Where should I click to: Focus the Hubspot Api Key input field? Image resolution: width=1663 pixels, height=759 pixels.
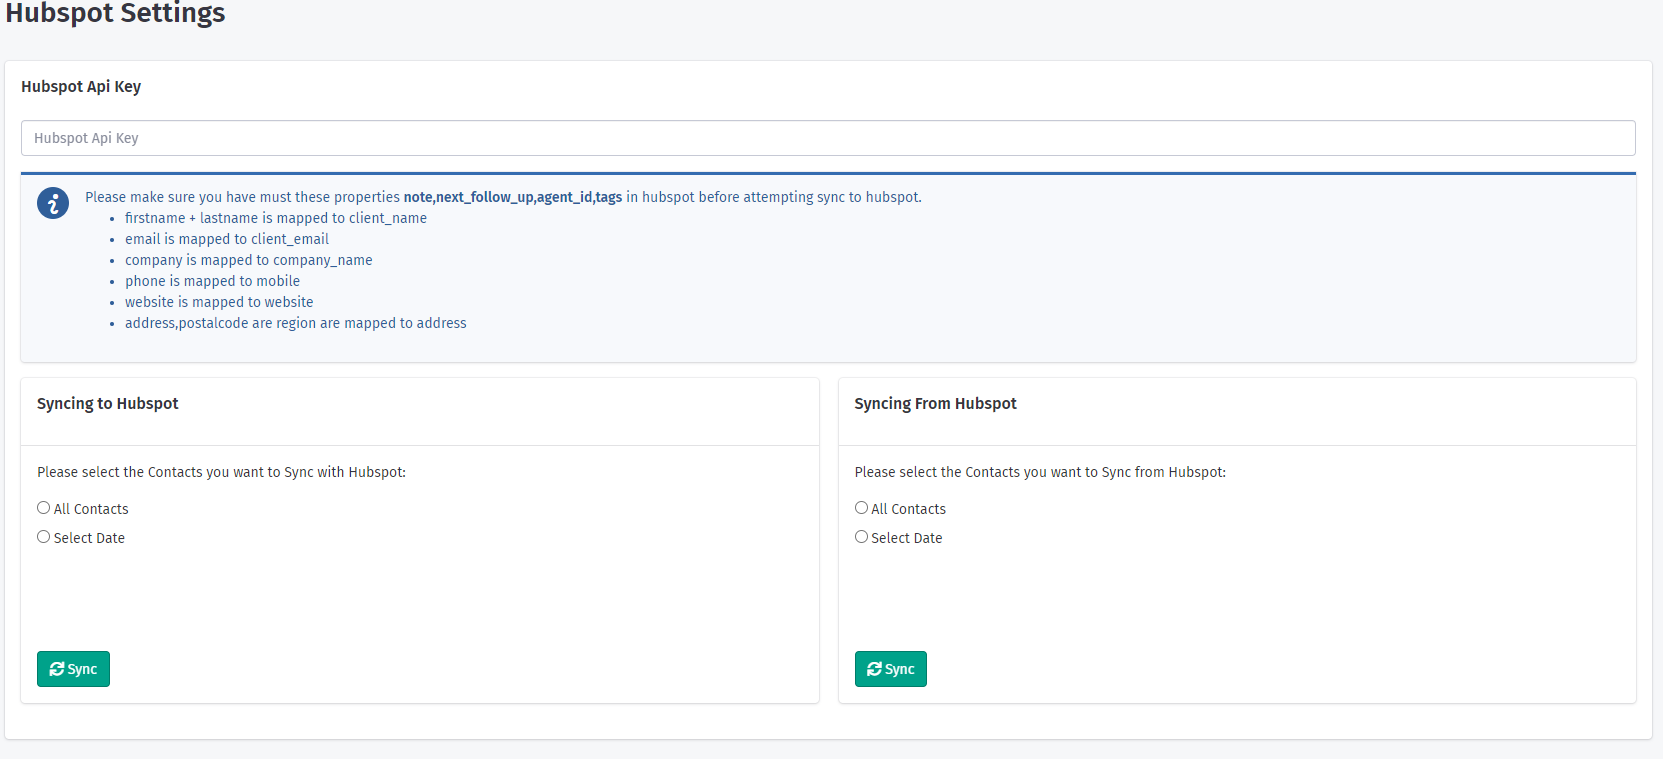828,138
